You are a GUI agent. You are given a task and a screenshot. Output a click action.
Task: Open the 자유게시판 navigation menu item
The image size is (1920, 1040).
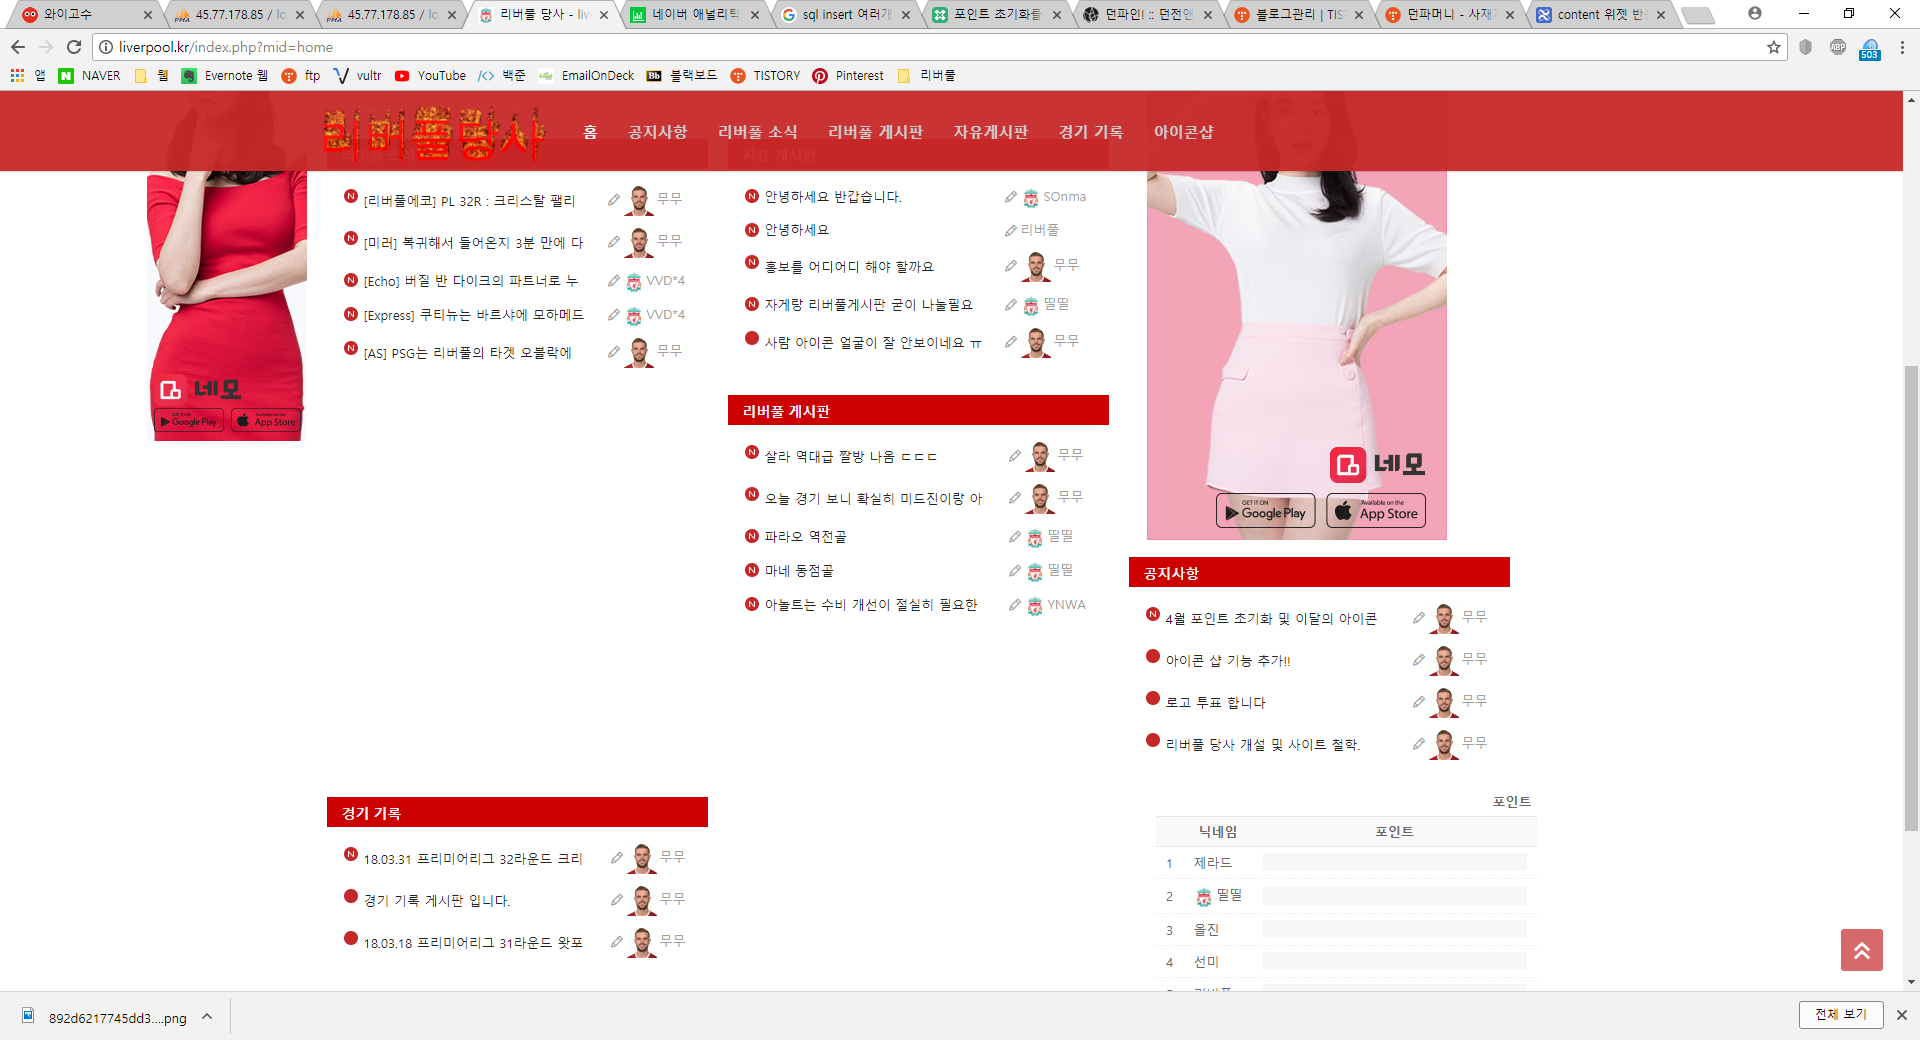pyautogui.click(x=990, y=132)
